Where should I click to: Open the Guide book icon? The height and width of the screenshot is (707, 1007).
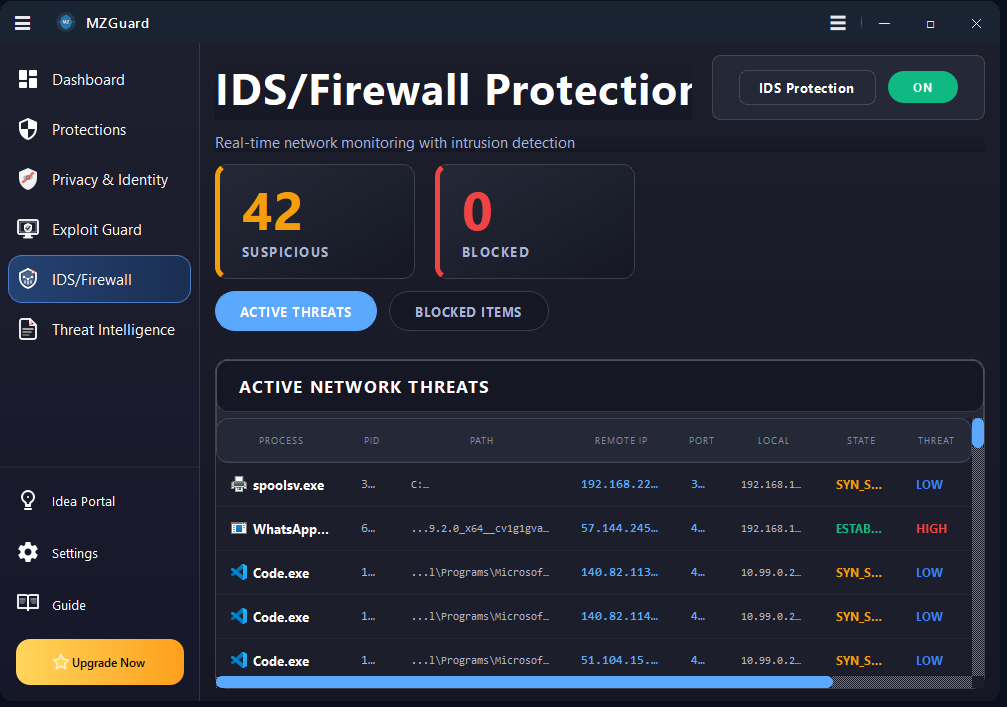(x=28, y=604)
